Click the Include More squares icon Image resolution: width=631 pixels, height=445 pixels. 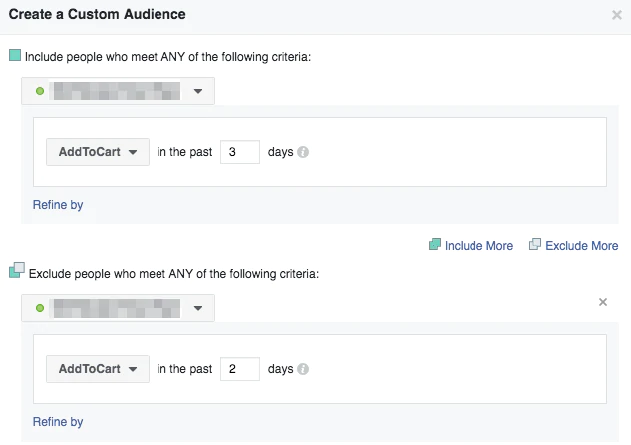pos(434,245)
